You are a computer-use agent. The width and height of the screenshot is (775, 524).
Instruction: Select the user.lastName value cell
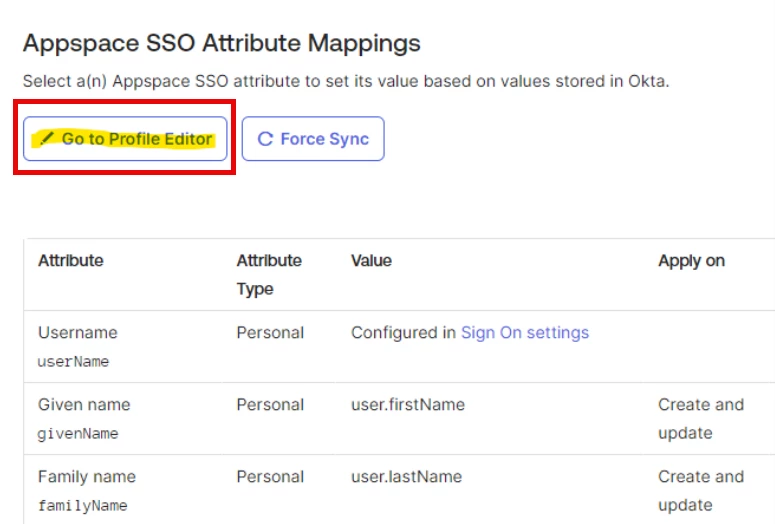406,477
